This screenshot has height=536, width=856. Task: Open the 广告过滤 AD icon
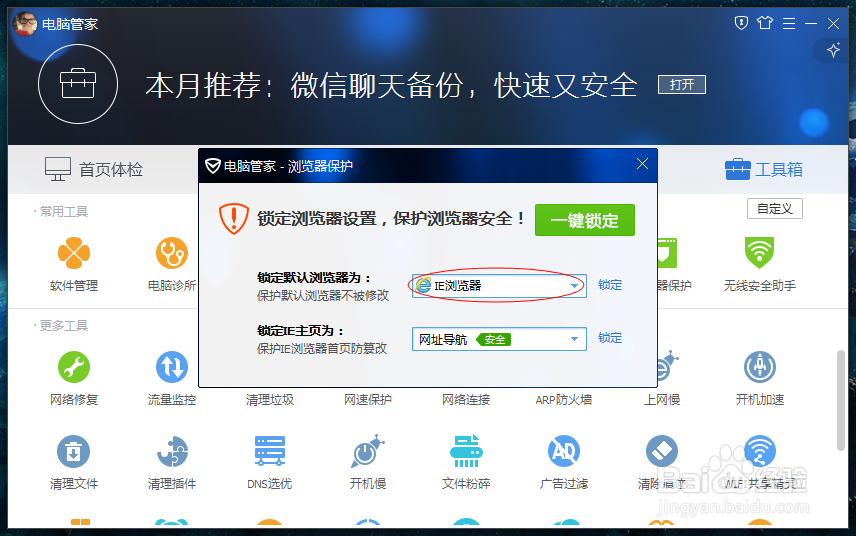click(x=564, y=451)
